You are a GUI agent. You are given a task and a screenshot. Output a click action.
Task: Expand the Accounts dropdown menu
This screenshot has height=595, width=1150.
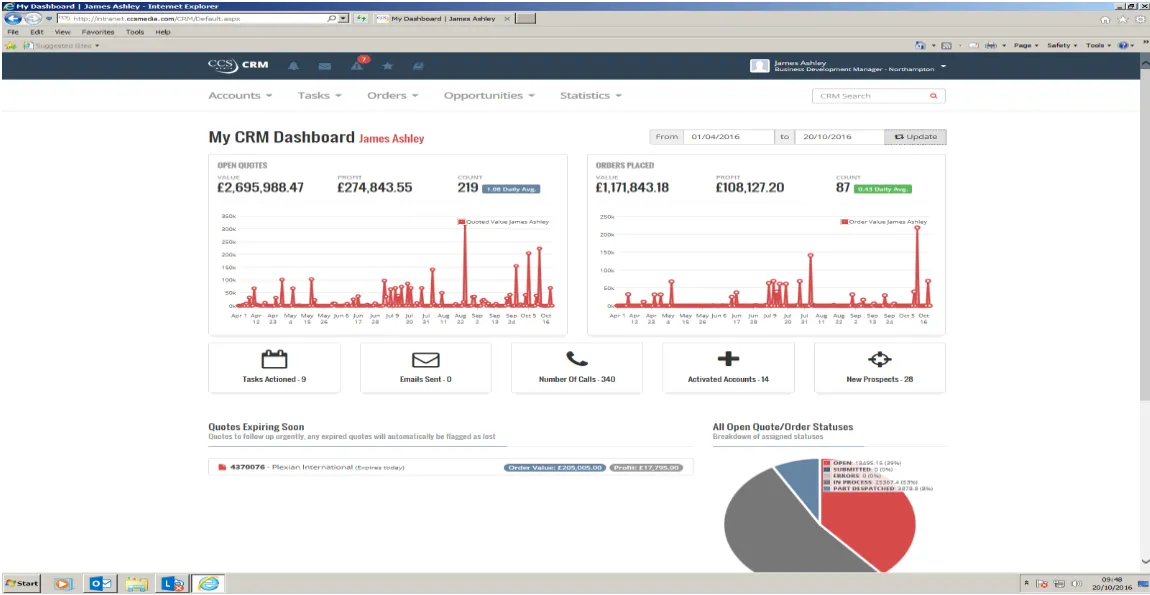point(241,95)
